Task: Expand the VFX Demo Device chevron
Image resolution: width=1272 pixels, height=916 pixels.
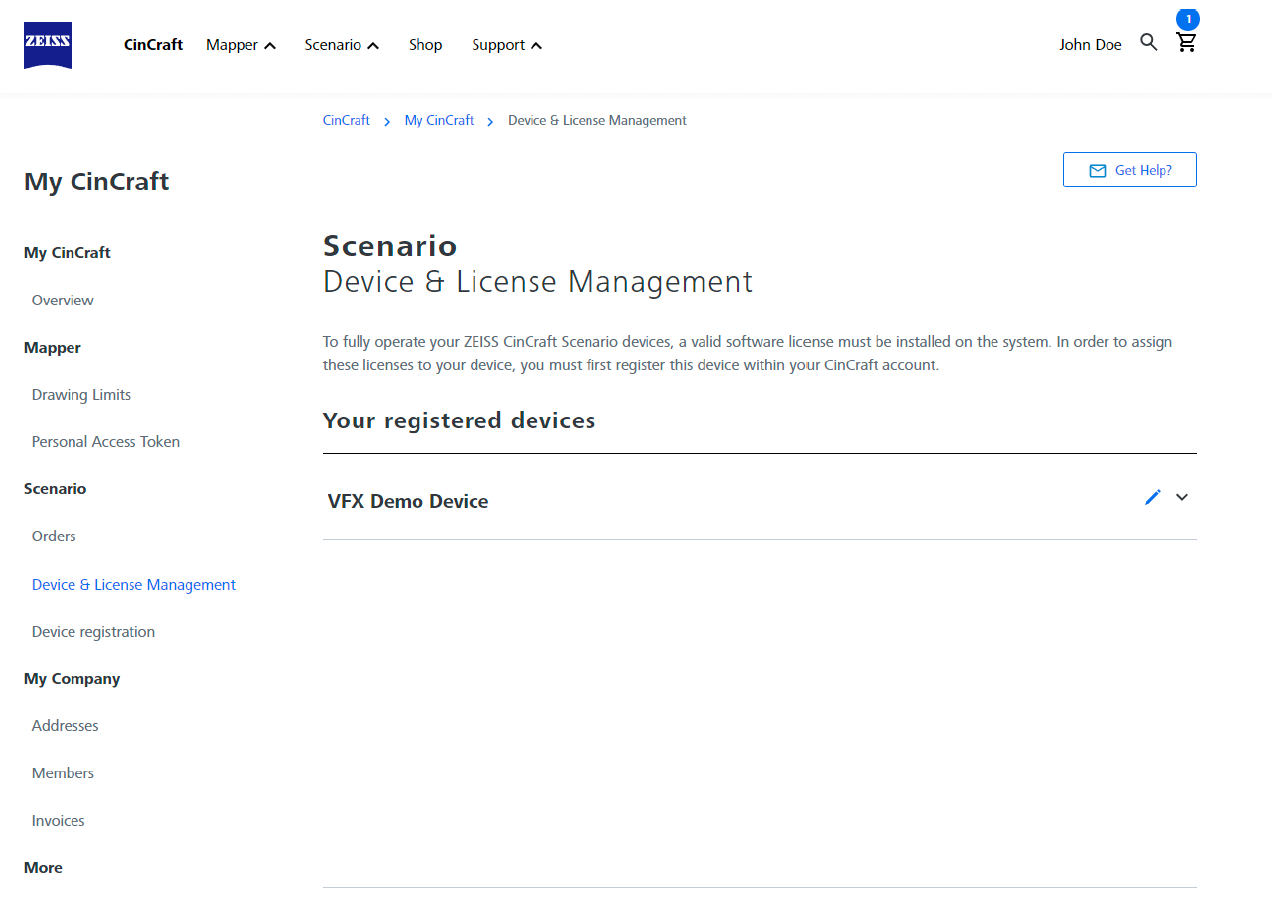Action: 1182,497
